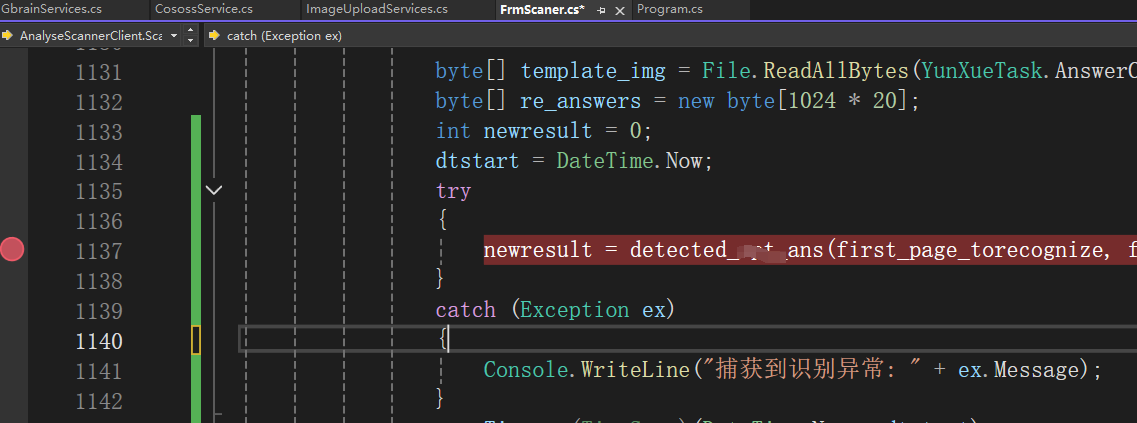Screen dimensions: 1137x423
Task: Place cursor after opening brace on line 1140
Action: pyautogui.click(x=449, y=340)
